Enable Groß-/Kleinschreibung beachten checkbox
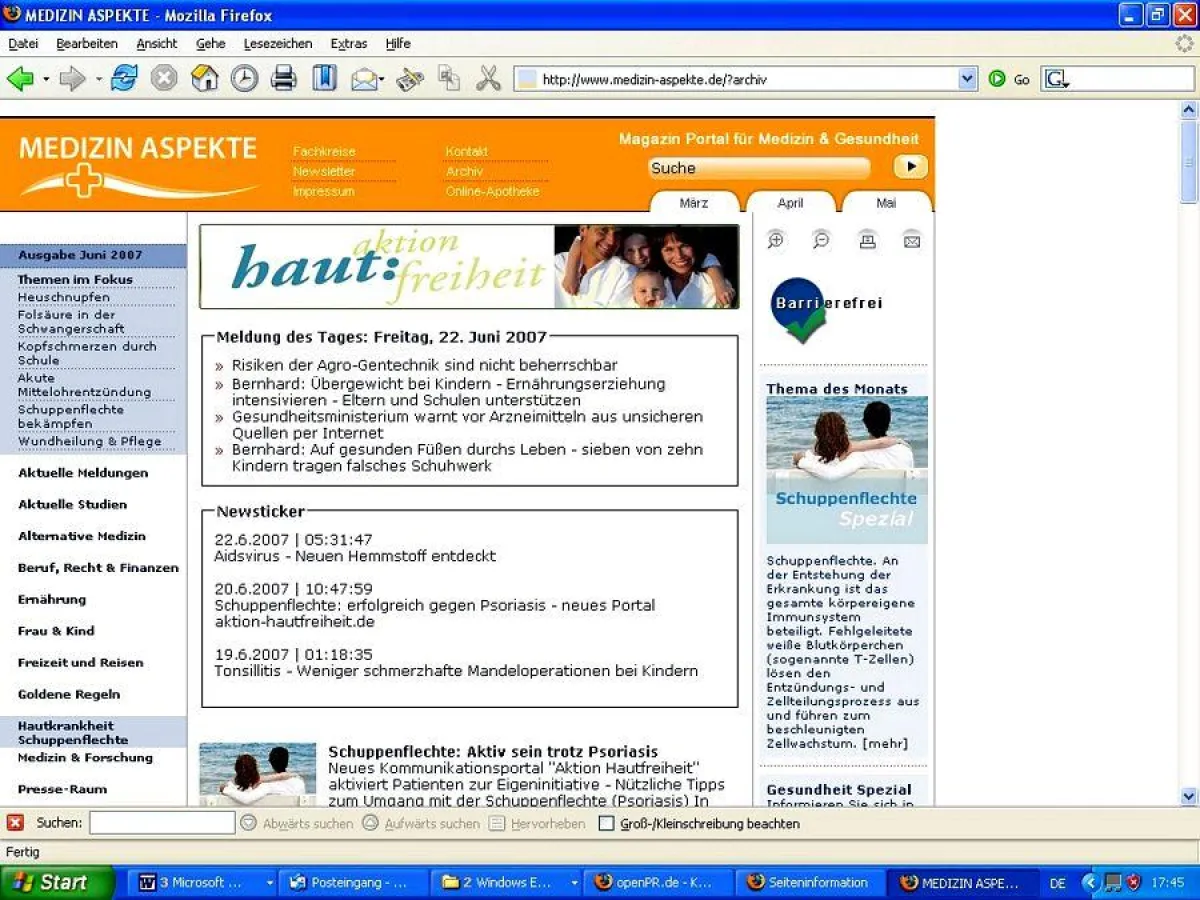Viewport: 1200px width, 900px height. [606, 824]
